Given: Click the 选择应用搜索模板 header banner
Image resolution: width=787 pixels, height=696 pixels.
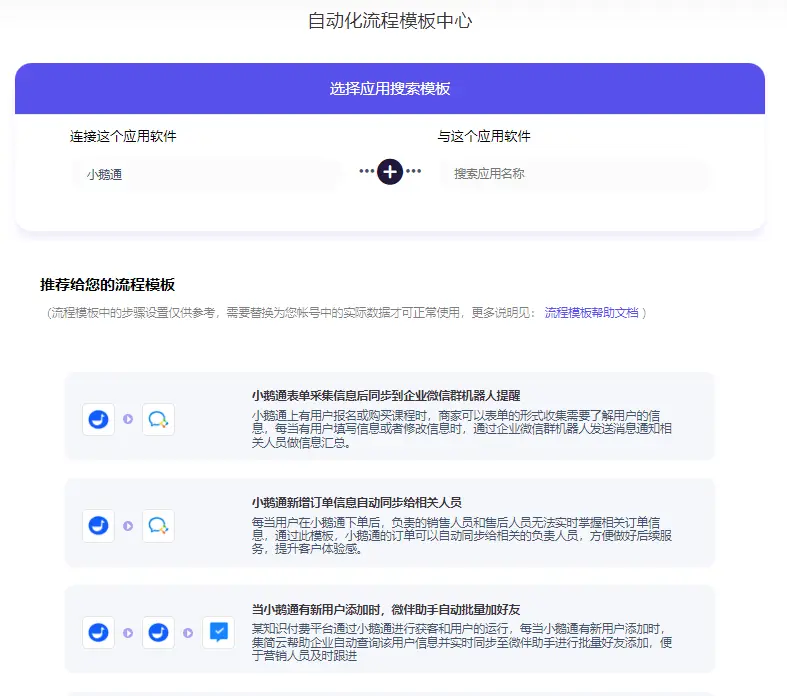Looking at the screenshot, I should pyautogui.click(x=390, y=89).
